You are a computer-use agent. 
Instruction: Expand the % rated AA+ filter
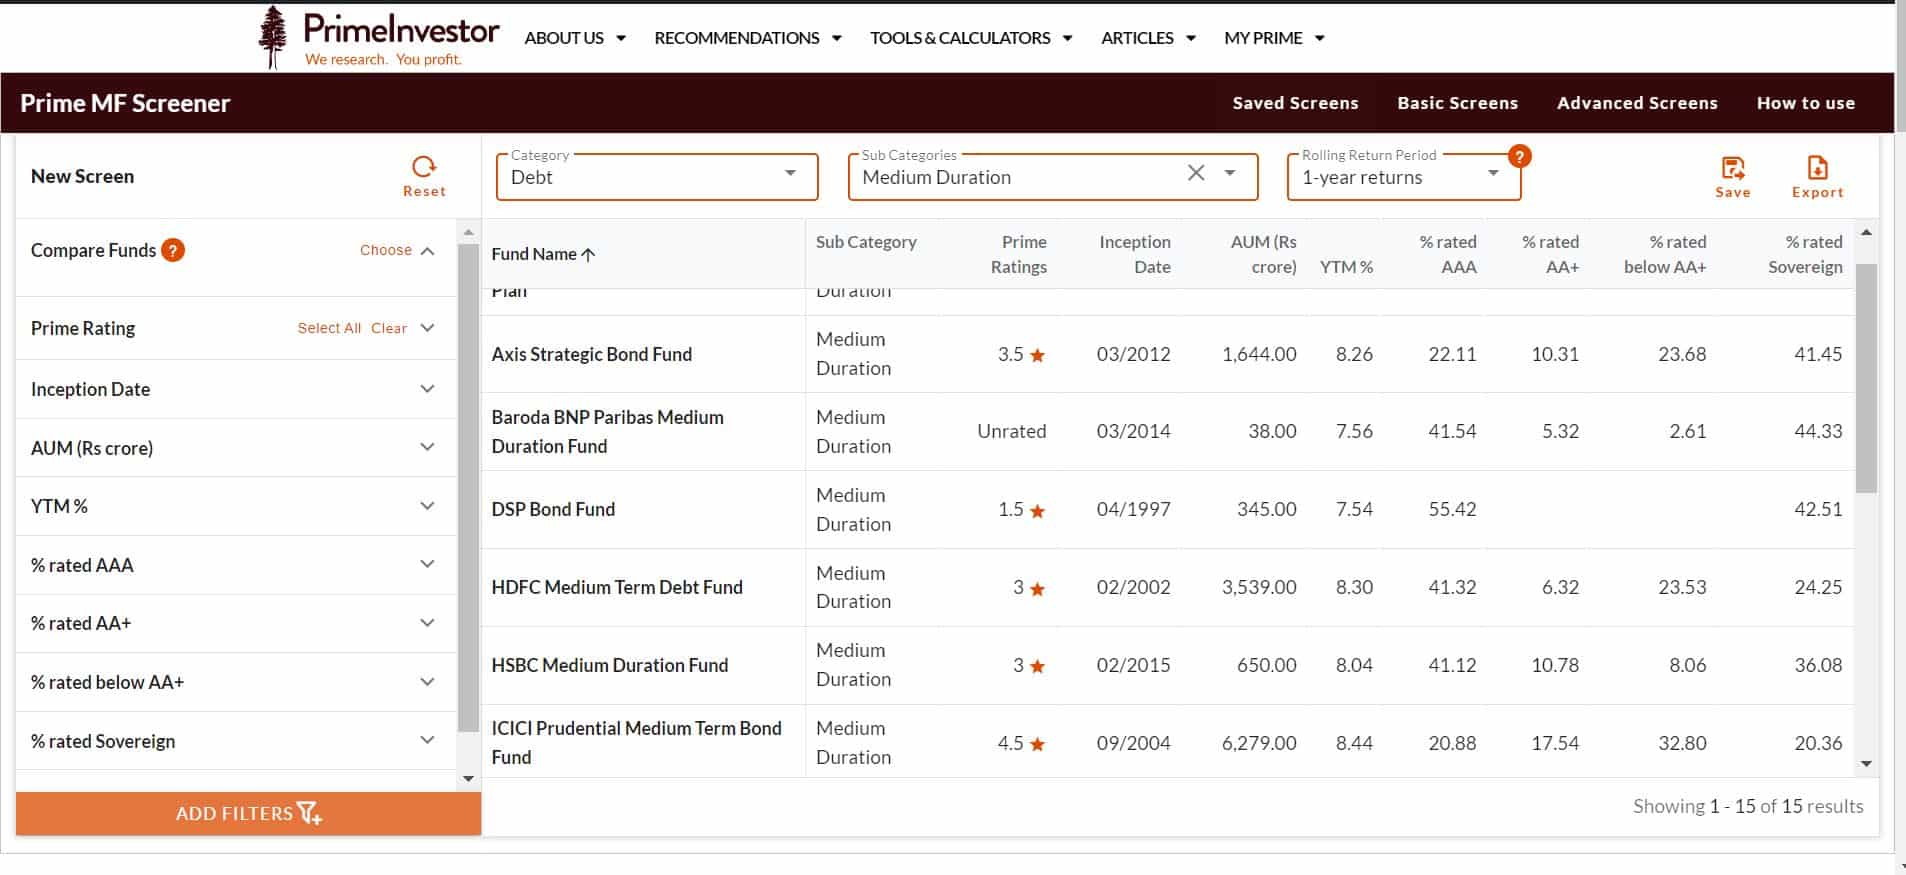428,623
